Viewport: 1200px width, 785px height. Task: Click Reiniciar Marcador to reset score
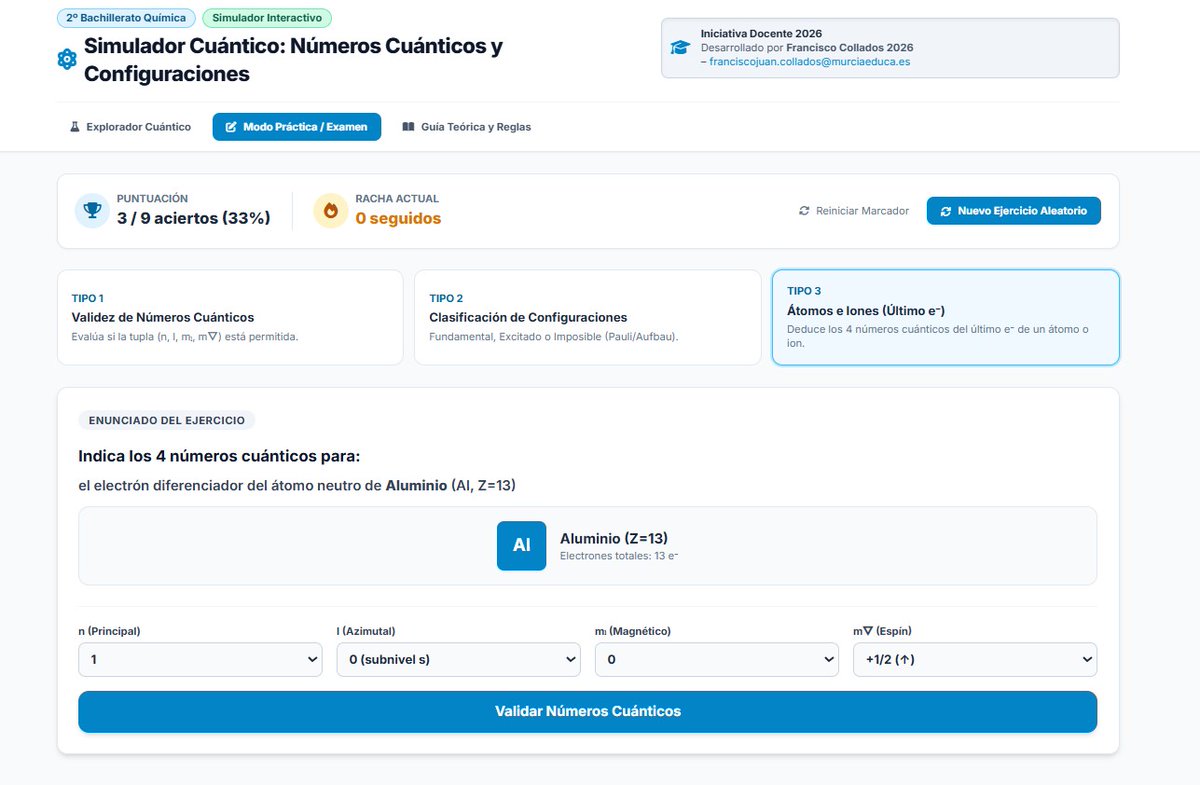pyautogui.click(x=854, y=211)
